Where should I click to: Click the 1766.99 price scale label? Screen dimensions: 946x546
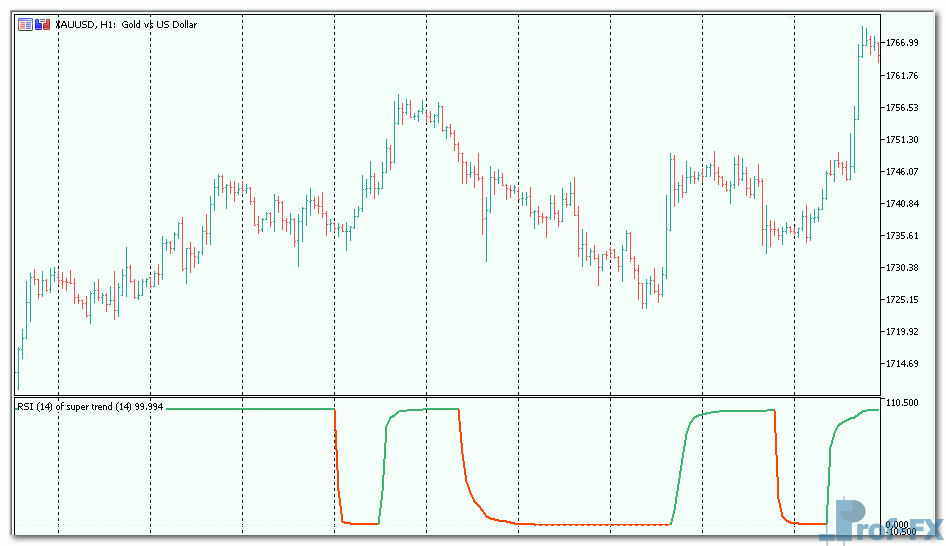tap(902, 43)
